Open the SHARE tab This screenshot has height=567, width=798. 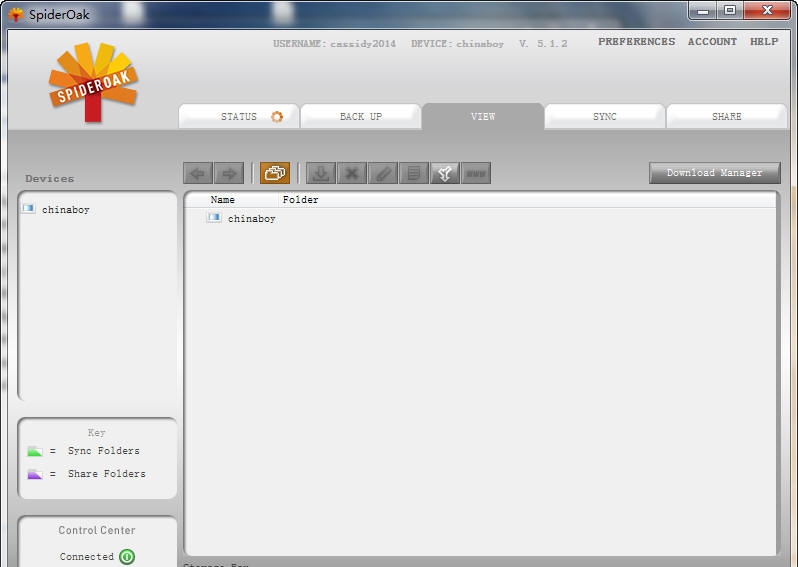coord(727,117)
